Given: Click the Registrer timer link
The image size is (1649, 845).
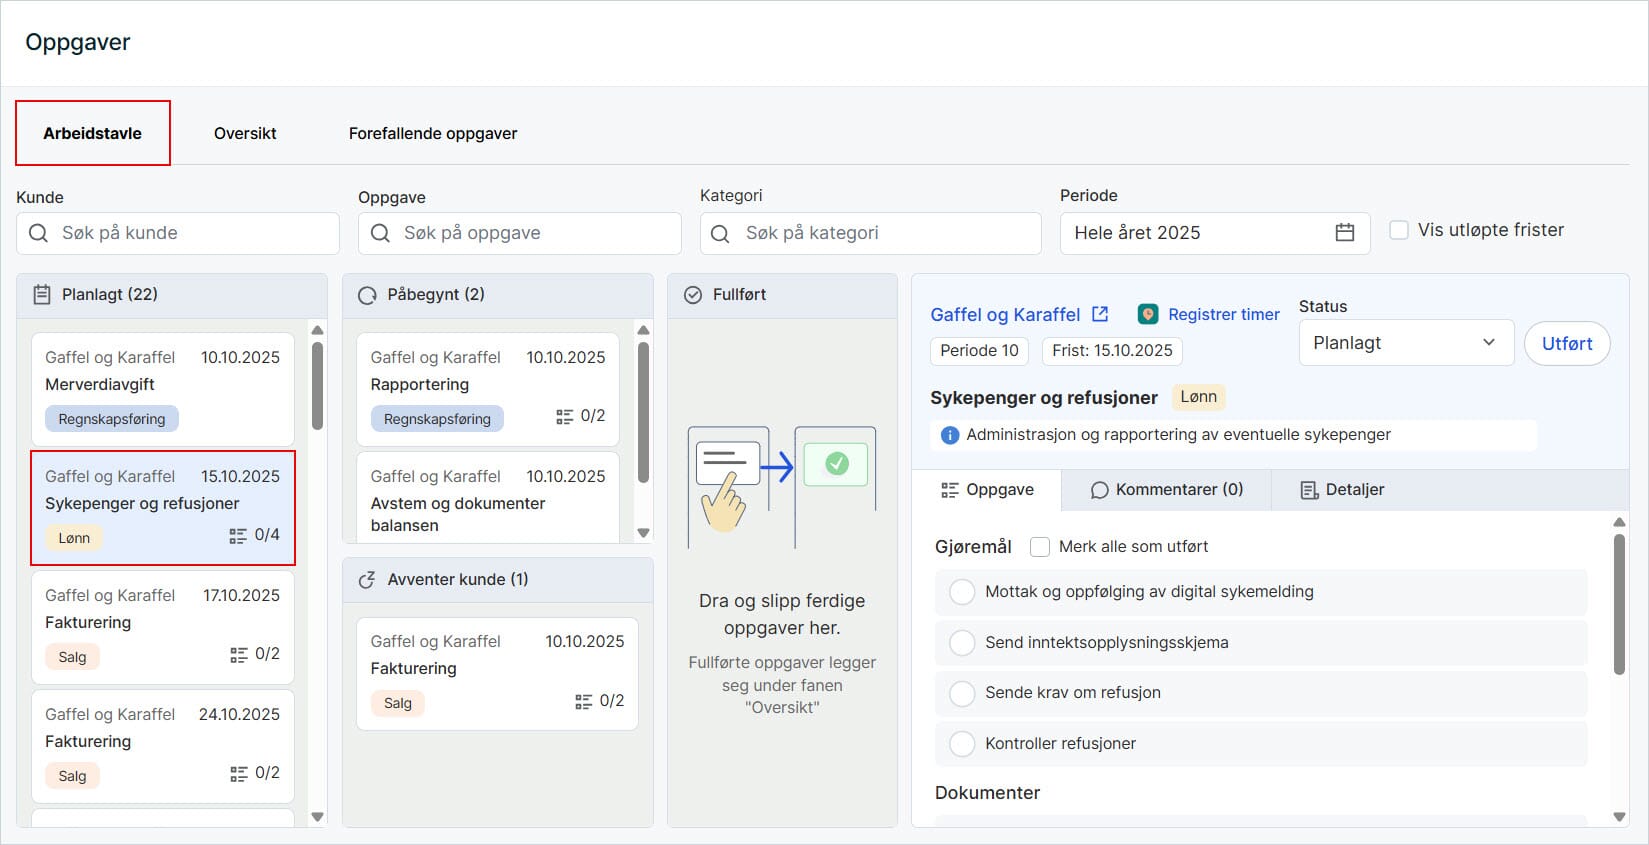Looking at the screenshot, I should [1223, 314].
